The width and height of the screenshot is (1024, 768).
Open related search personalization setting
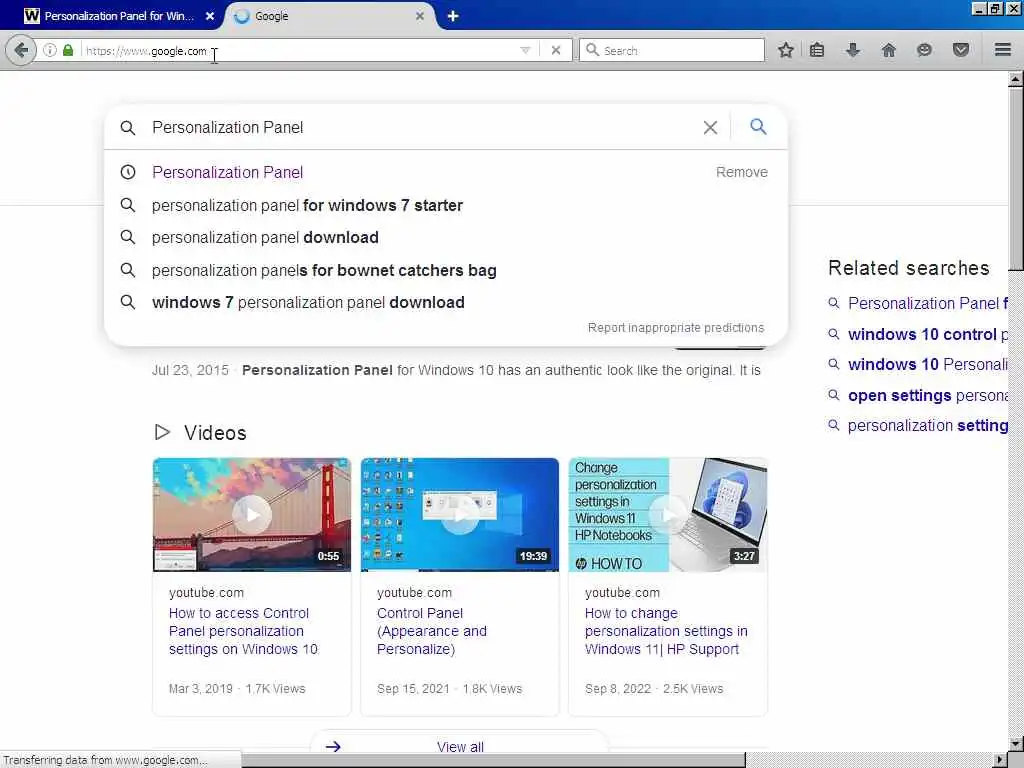click(927, 426)
